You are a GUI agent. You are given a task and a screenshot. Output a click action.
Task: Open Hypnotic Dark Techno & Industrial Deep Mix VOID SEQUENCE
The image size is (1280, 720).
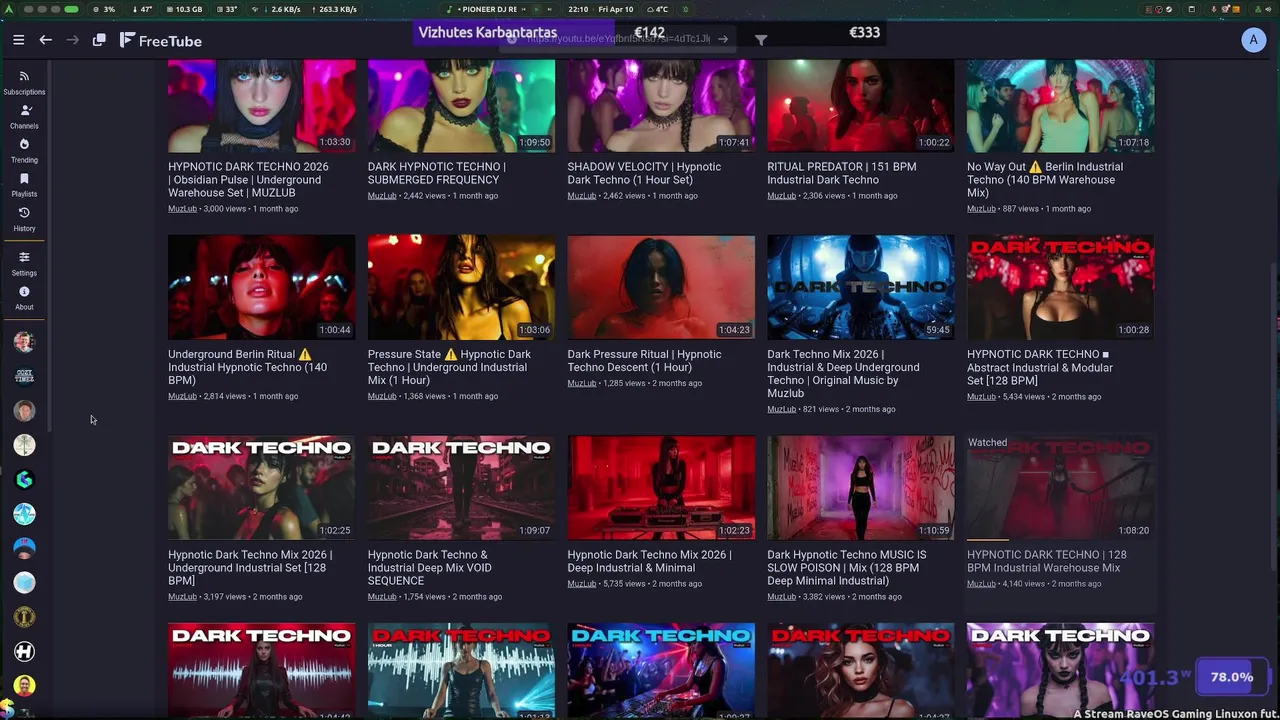click(429, 567)
